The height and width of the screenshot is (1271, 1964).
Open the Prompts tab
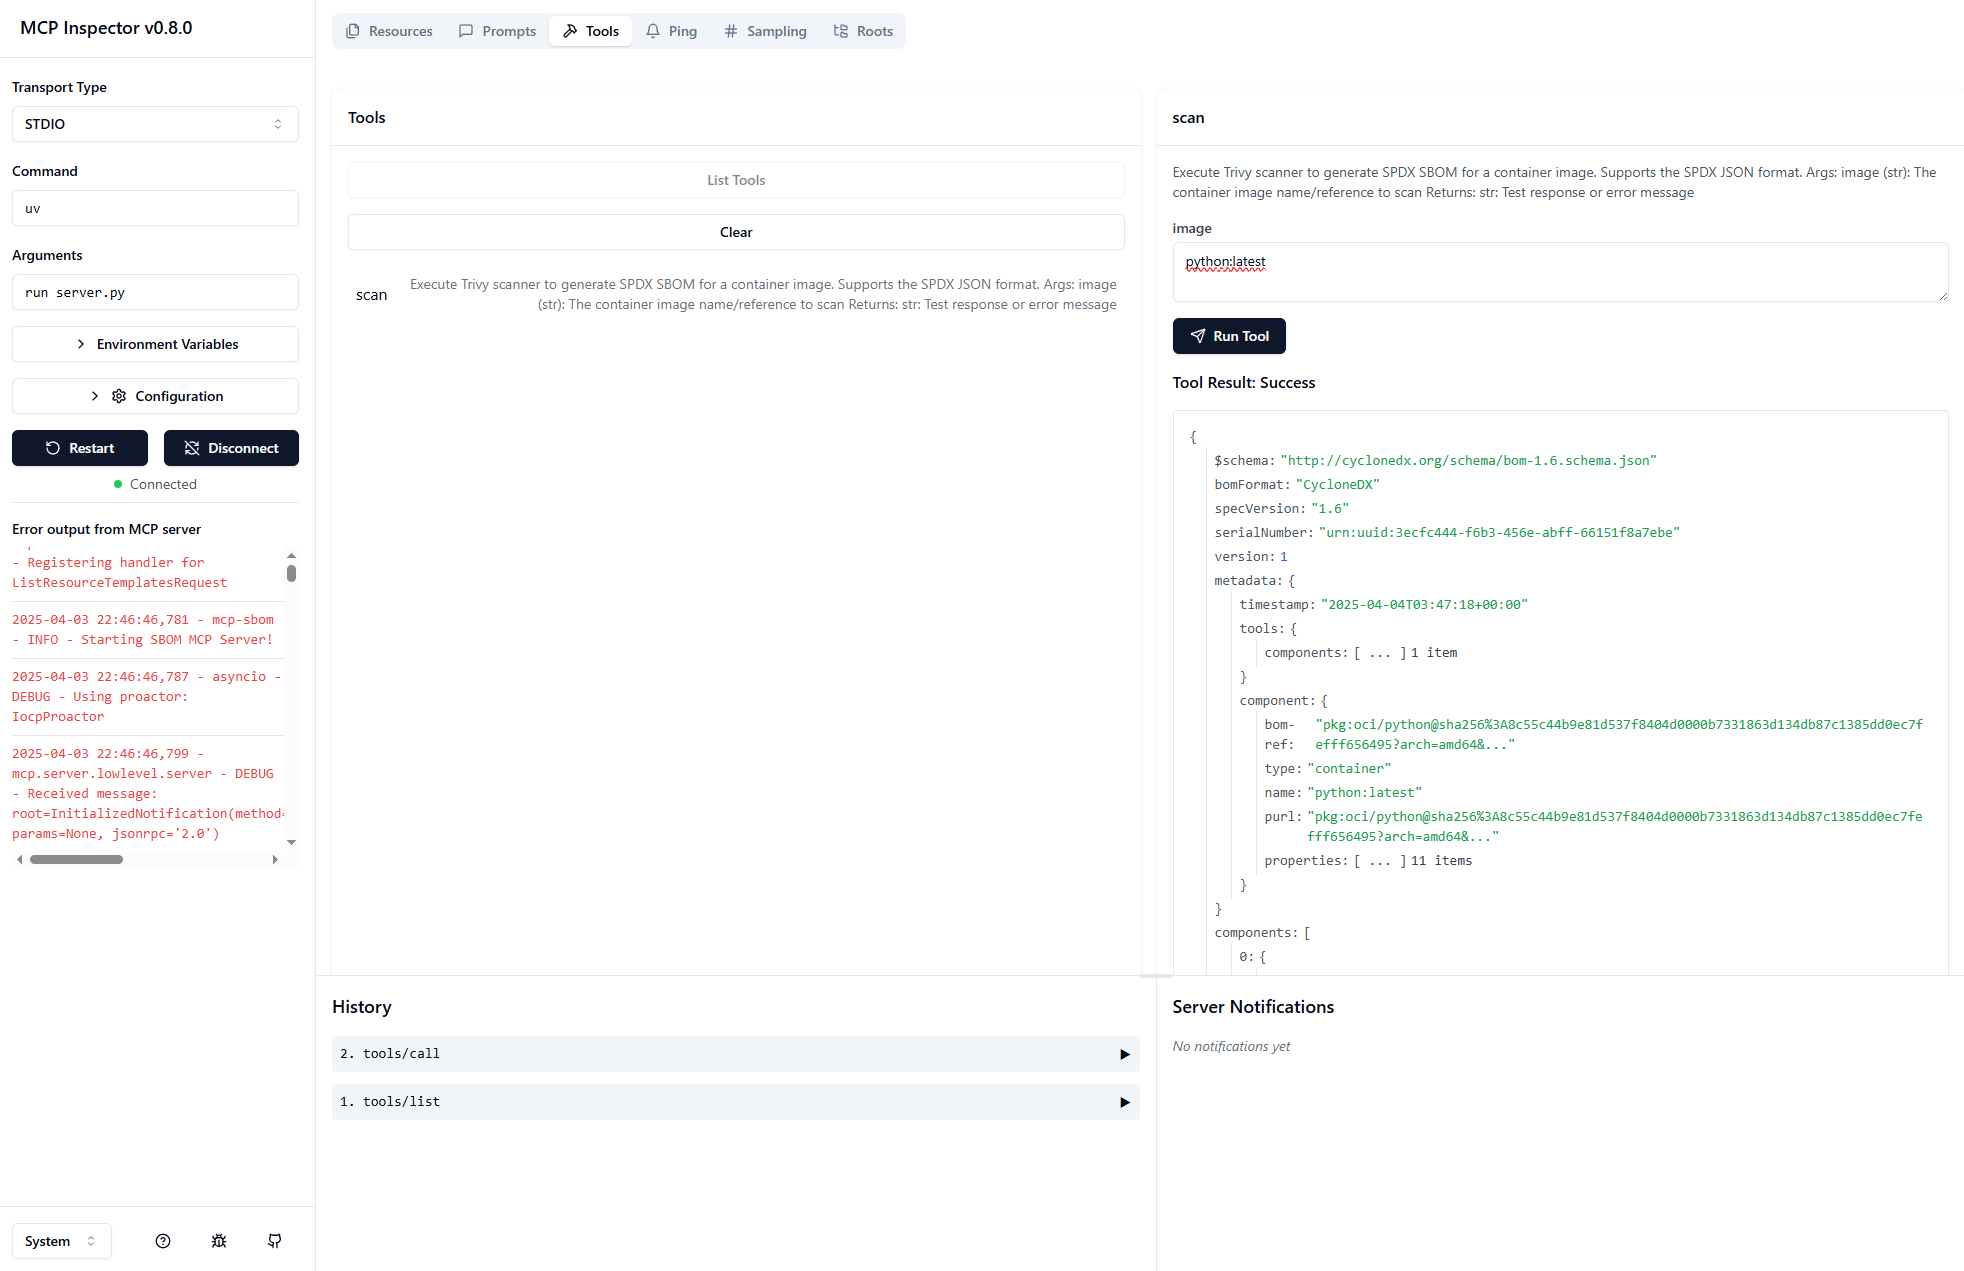tap(497, 31)
